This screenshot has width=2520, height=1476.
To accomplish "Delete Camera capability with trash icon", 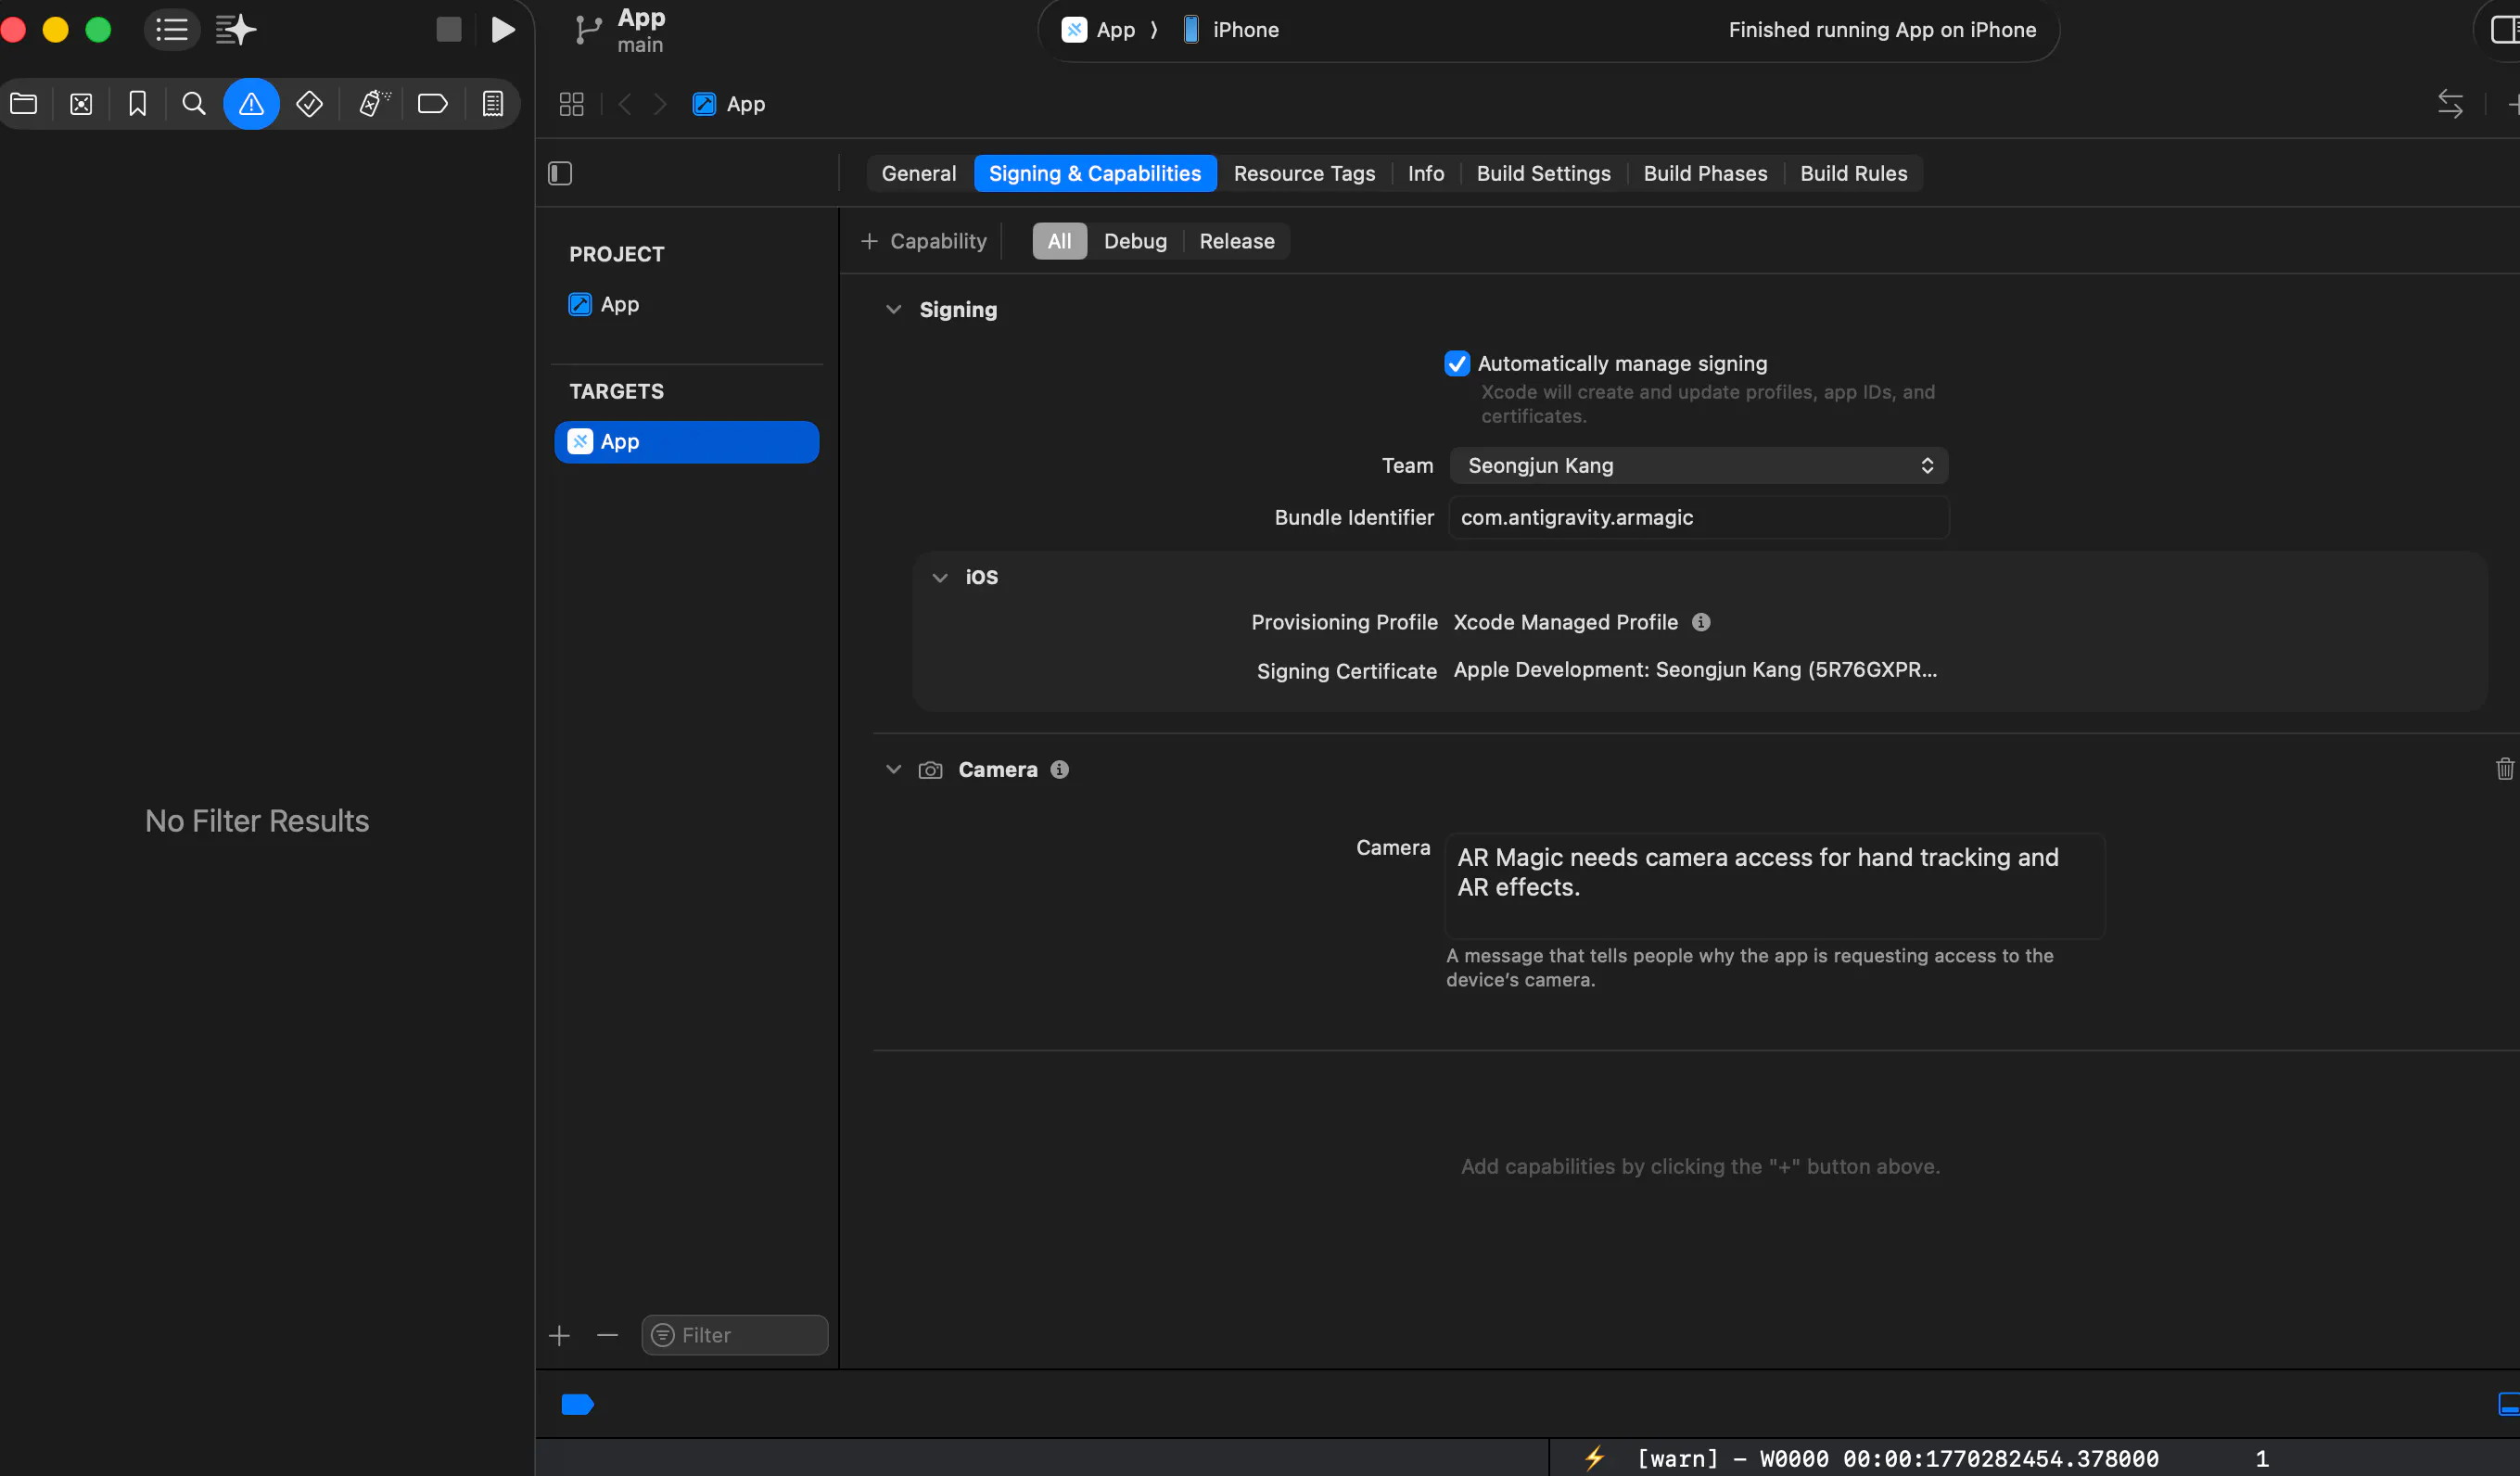I will [2505, 768].
